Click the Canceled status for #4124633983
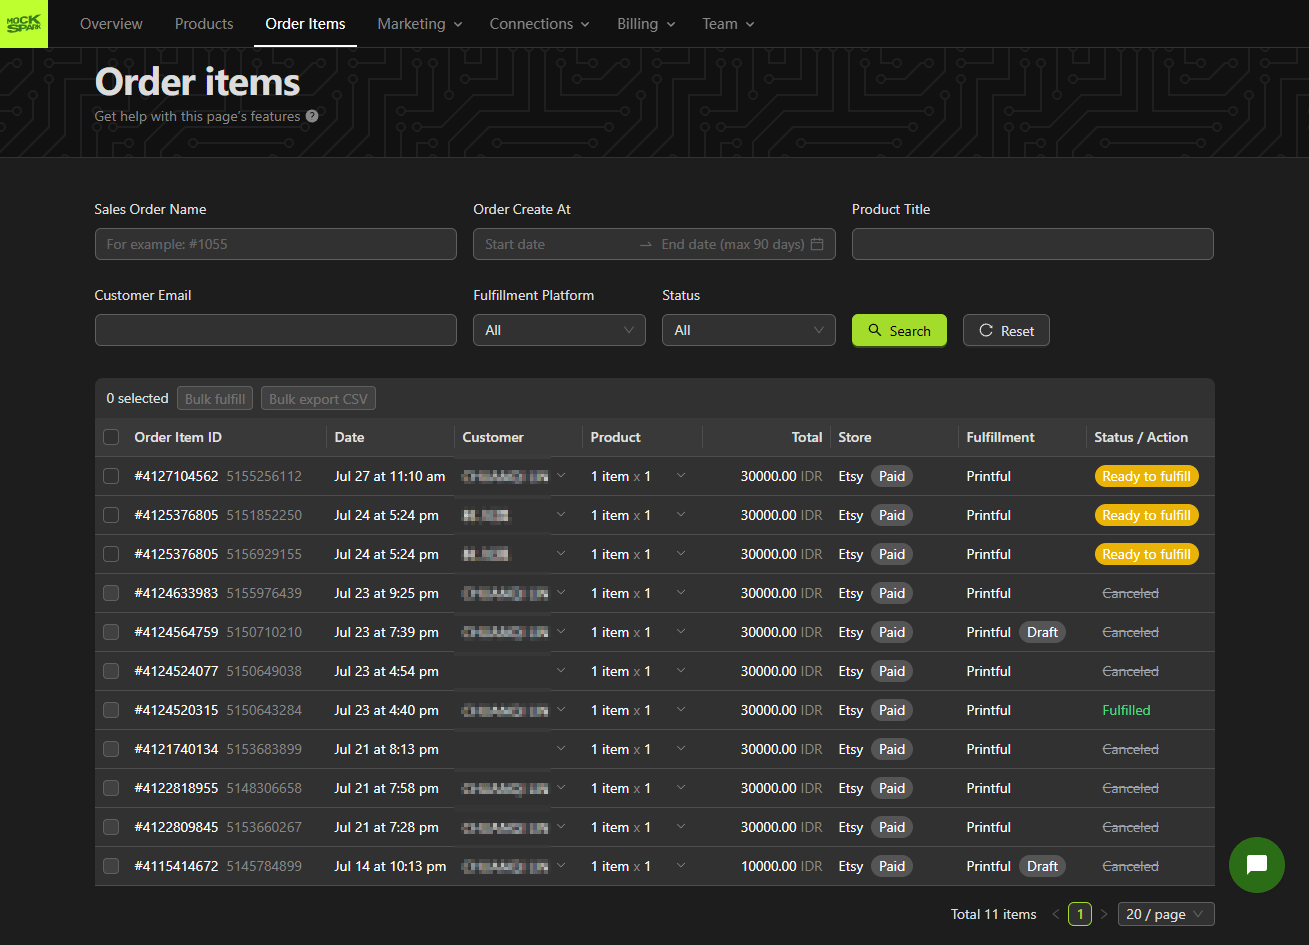 [x=1130, y=593]
